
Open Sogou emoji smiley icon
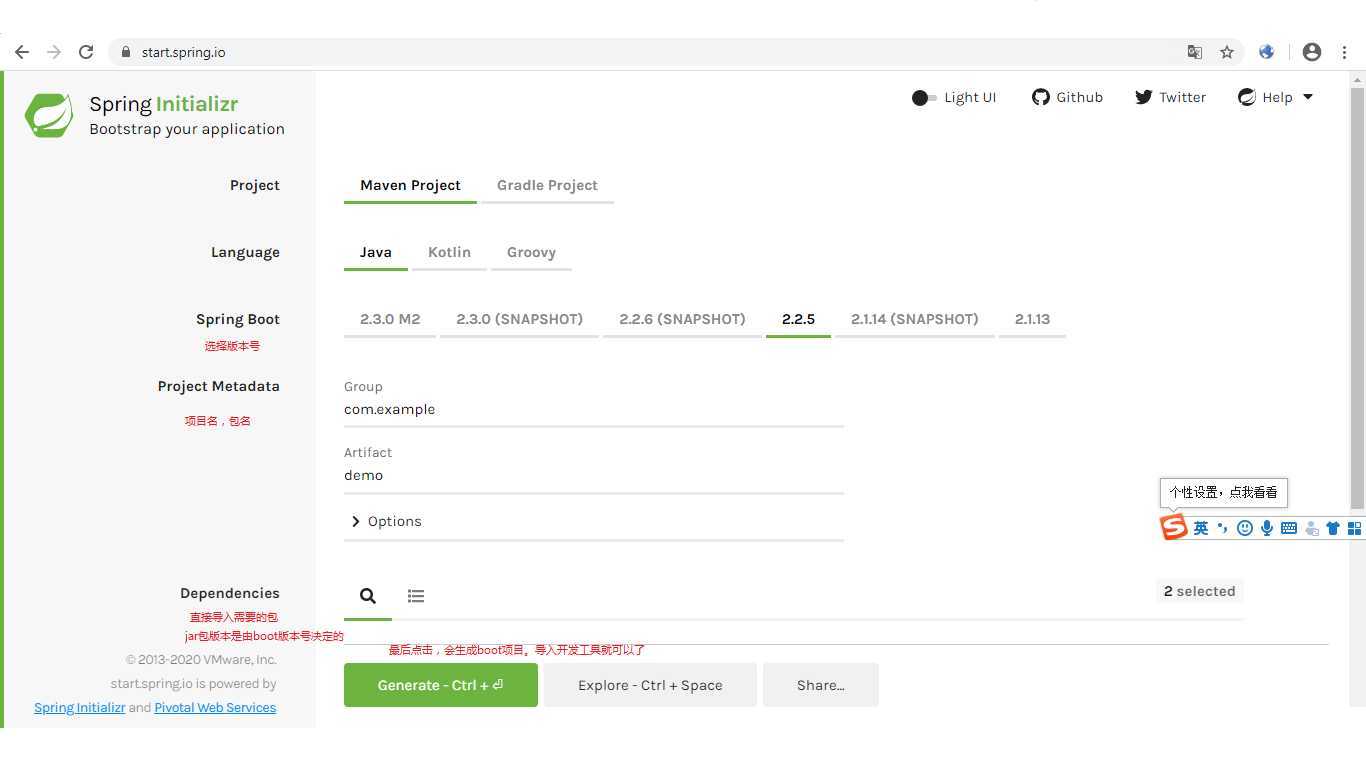pyautogui.click(x=1245, y=528)
